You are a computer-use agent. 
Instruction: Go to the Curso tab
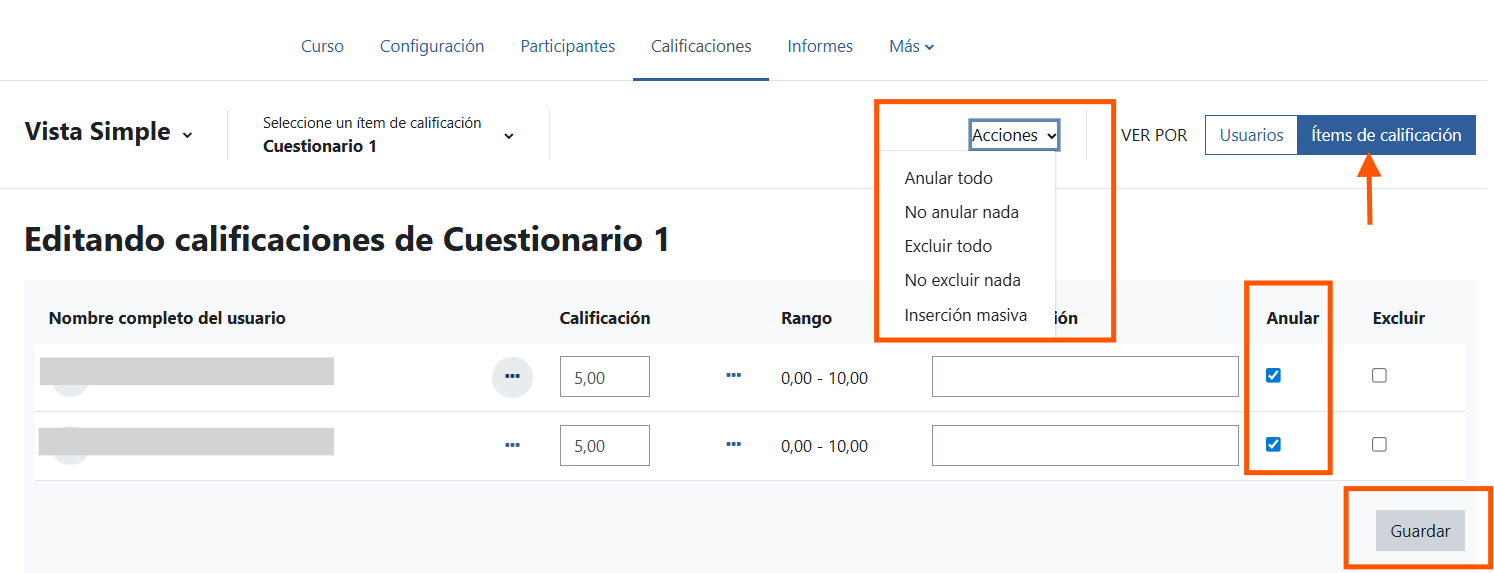[x=322, y=46]
